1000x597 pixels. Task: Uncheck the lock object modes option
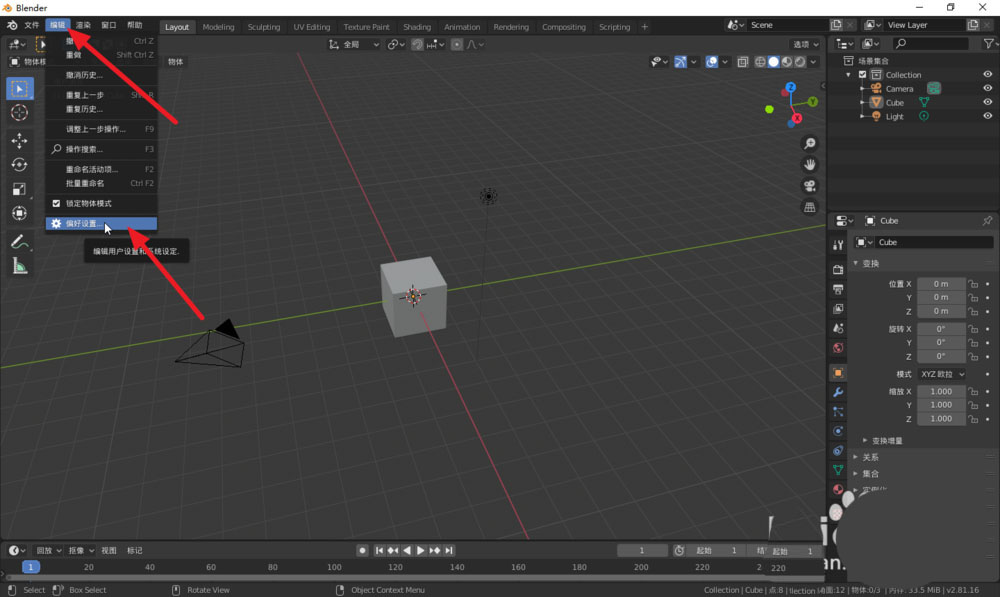(x=54, y=204)
